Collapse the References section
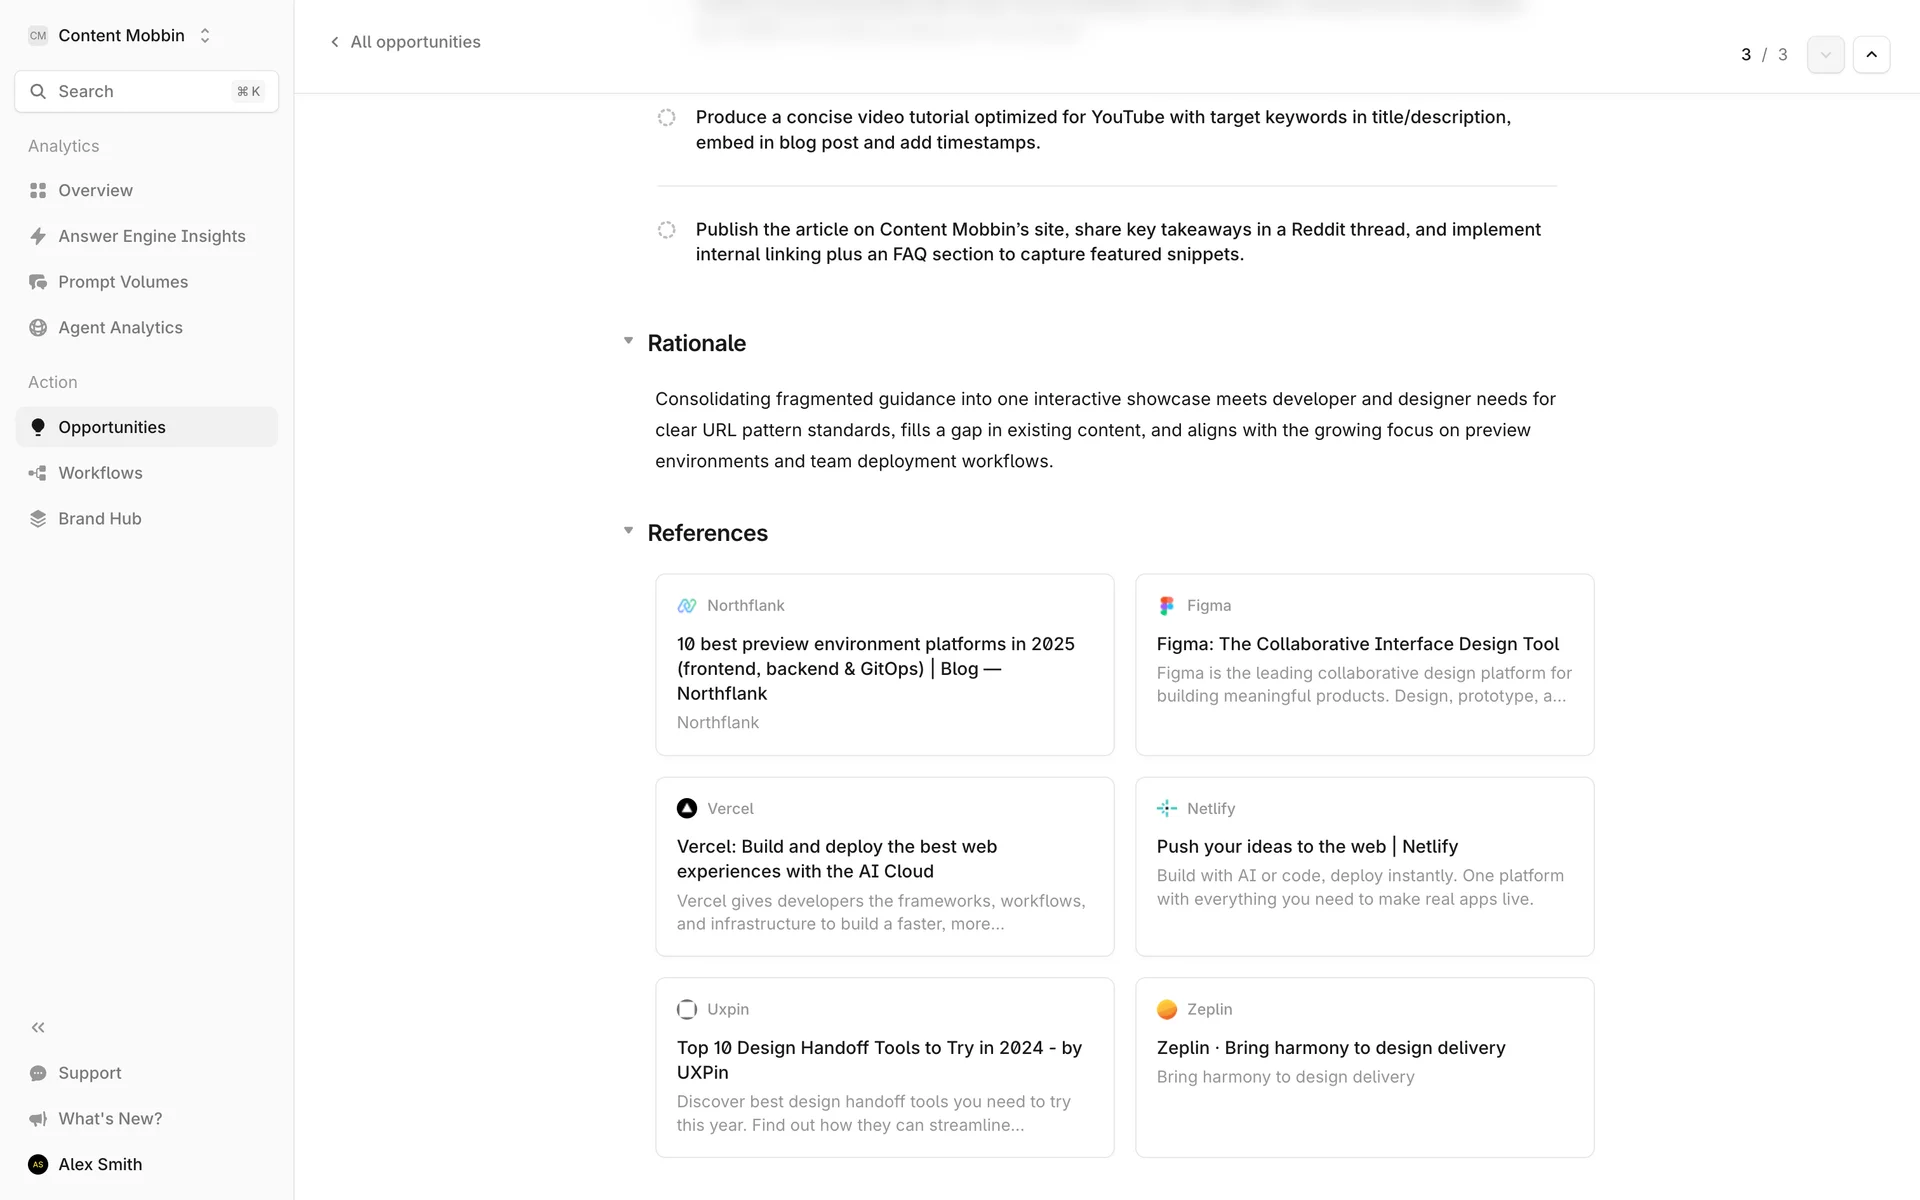 [628, 532]
